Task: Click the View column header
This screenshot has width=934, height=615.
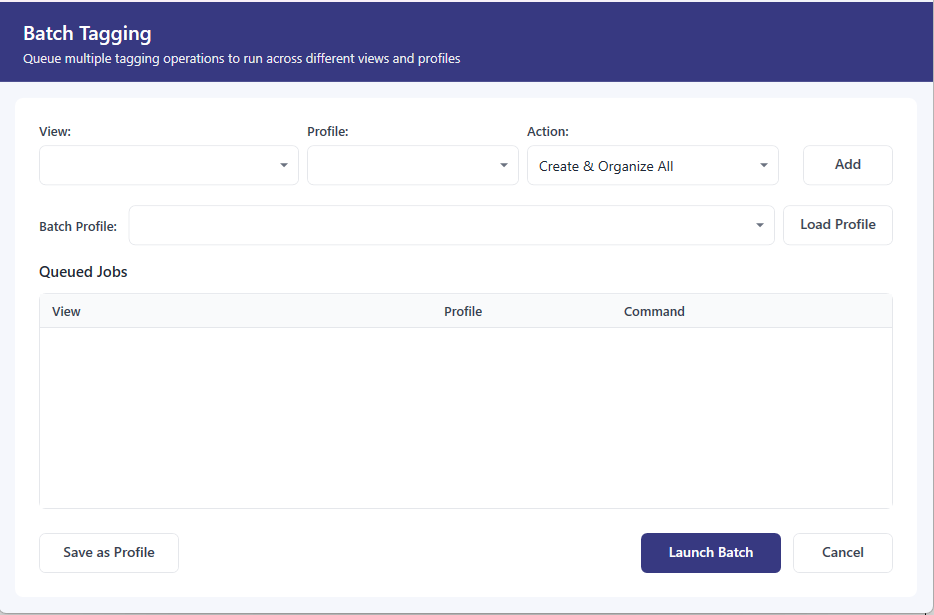Action: pyautogui.click(x=66, y=311)
